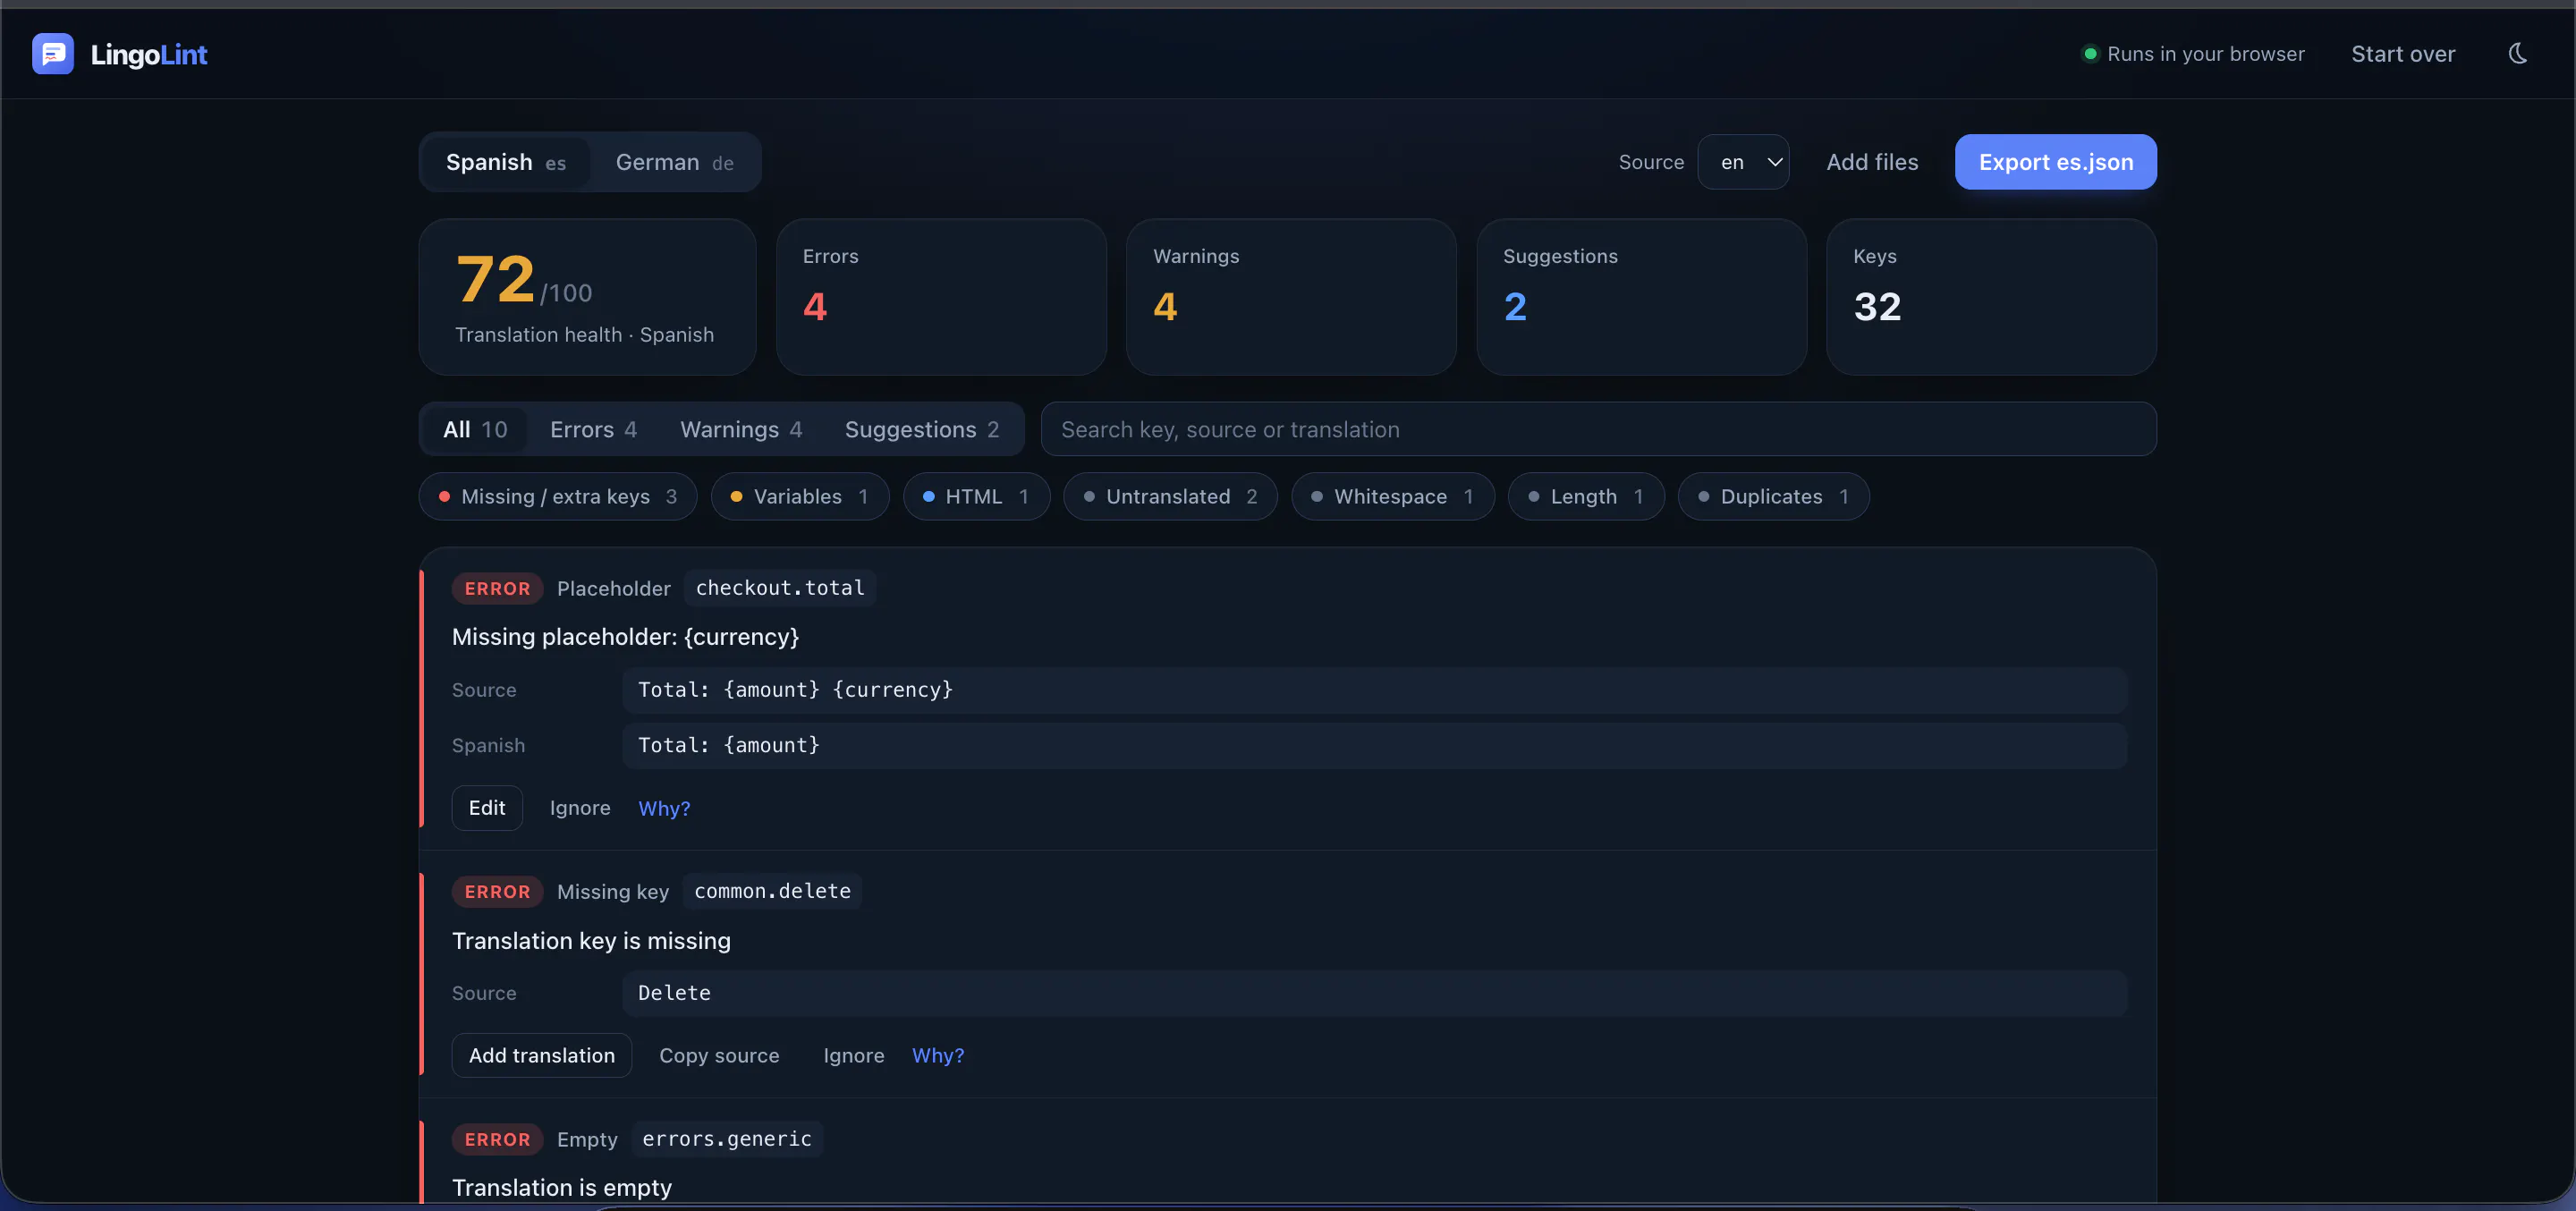The width and height of the screenshot is (2576, 1211).
Task: Select the Warnings filter tab
Action: tap(741, 429)
